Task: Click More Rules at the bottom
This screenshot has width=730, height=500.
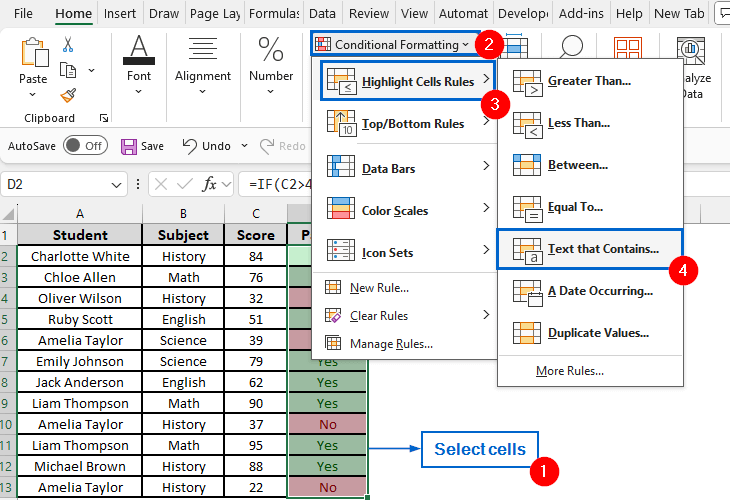Action: pos(569,371)
